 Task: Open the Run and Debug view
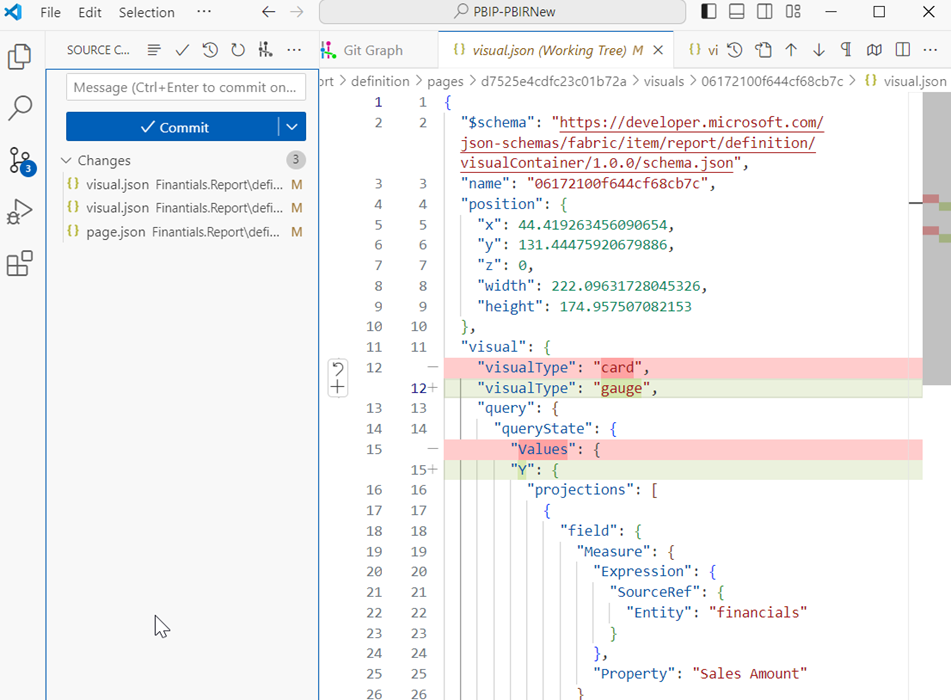pos(19,212)
